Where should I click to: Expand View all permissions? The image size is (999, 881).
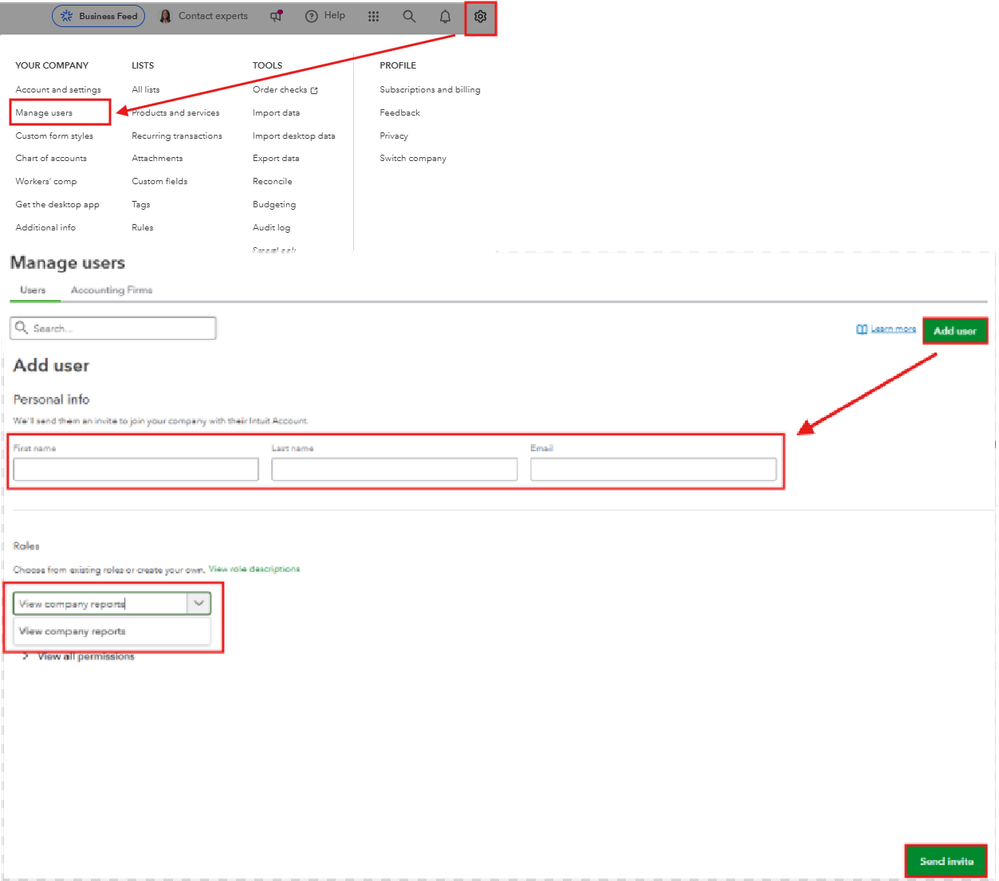[x=85, y=656]
